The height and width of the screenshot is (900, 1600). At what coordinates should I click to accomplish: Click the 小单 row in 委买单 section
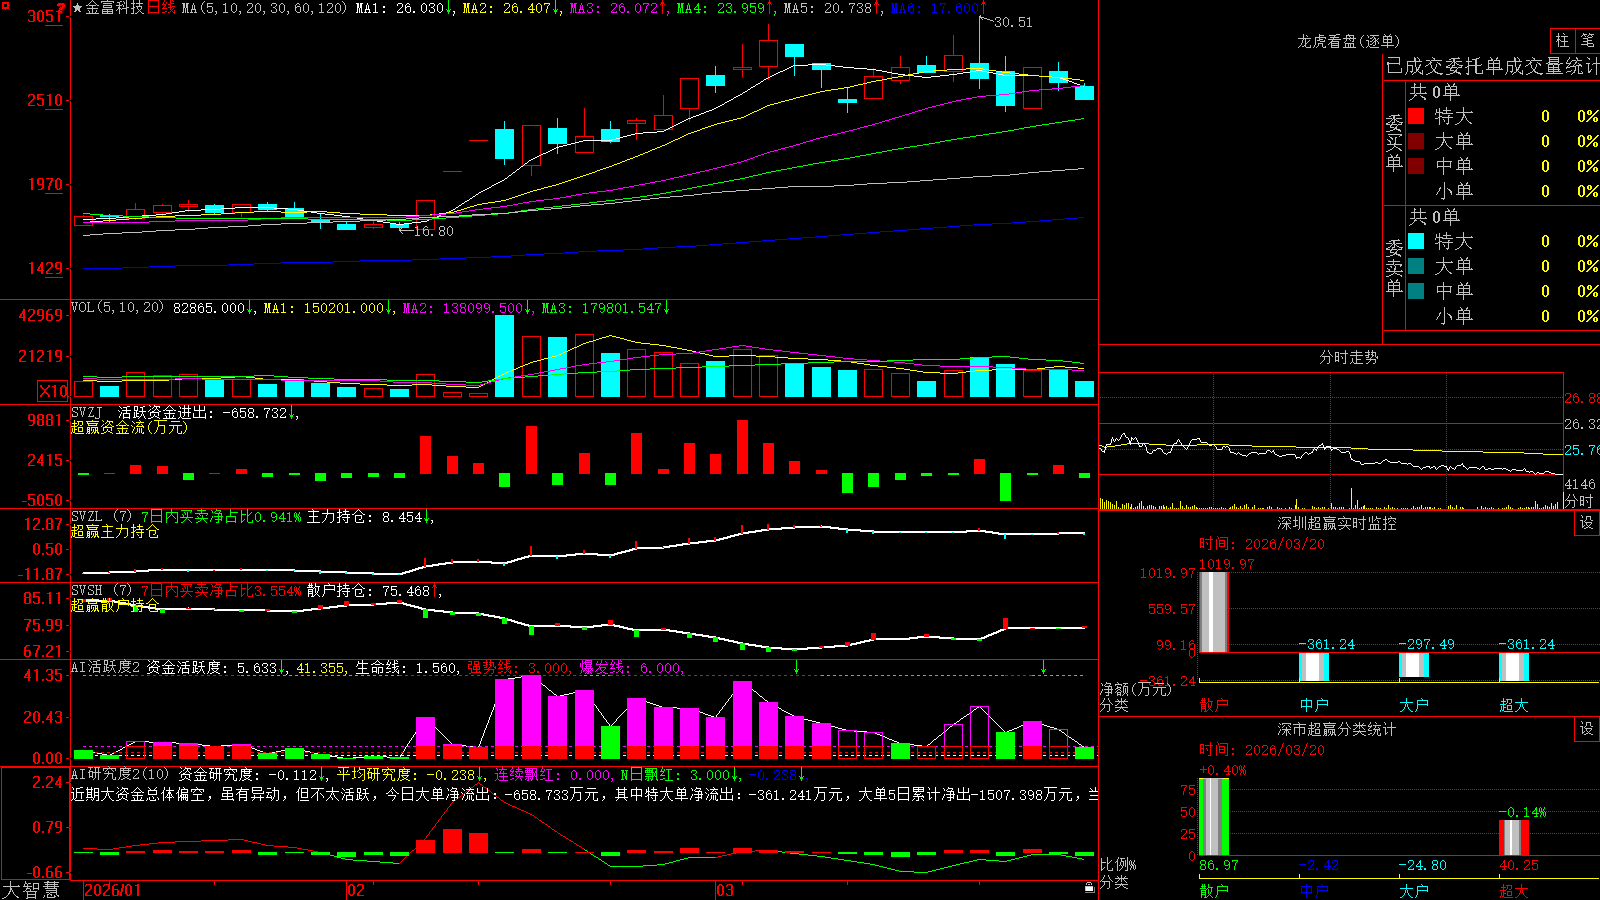[1503, 191]
